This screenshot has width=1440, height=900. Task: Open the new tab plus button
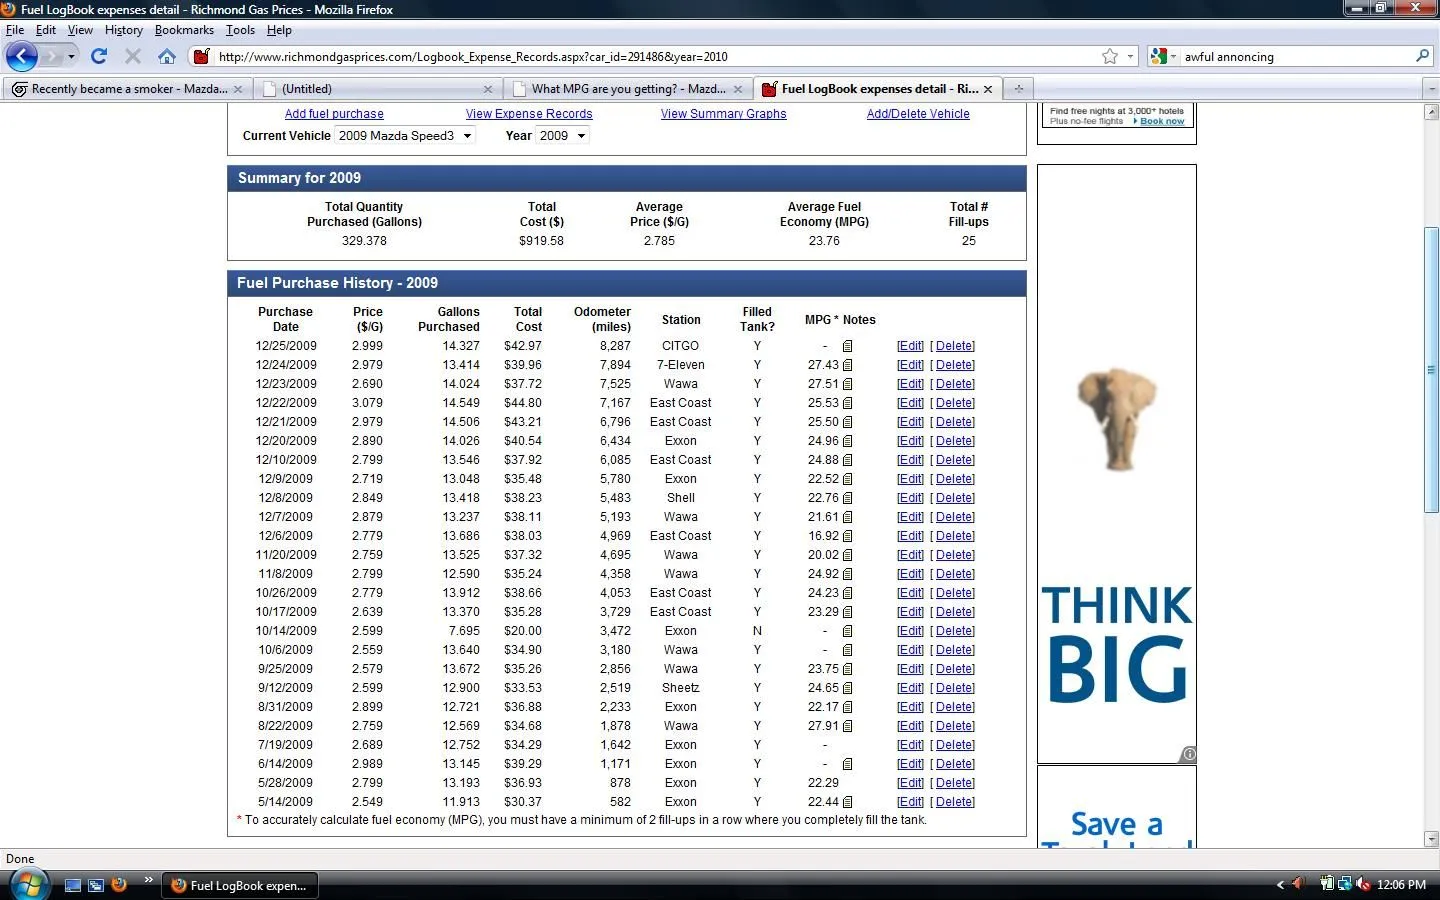(x=1018, y=89)
